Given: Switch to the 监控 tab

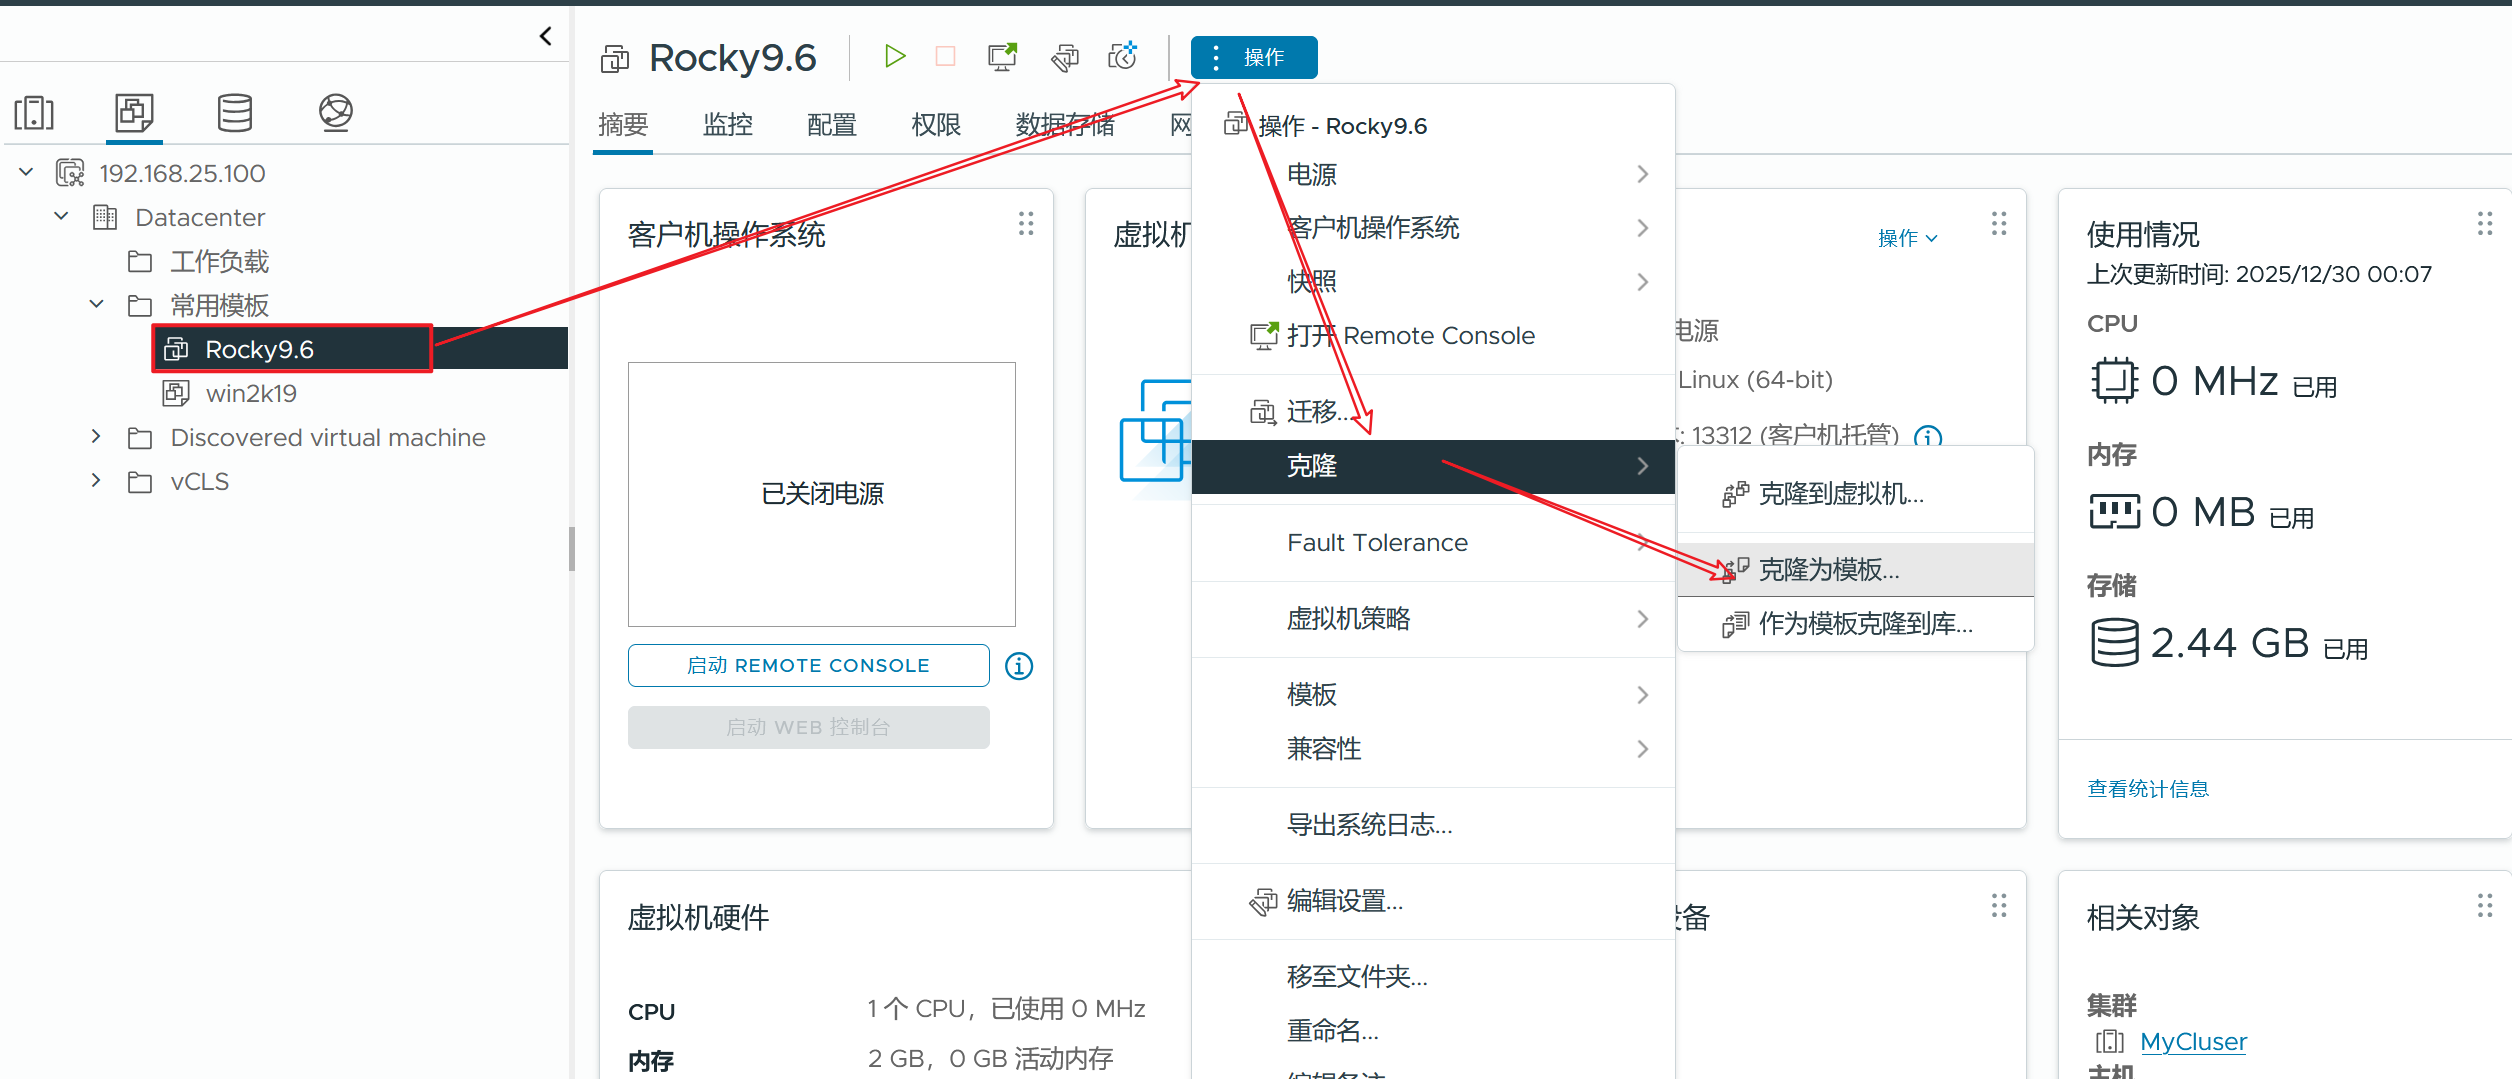Looking at the screenshot, I should 727,125.
